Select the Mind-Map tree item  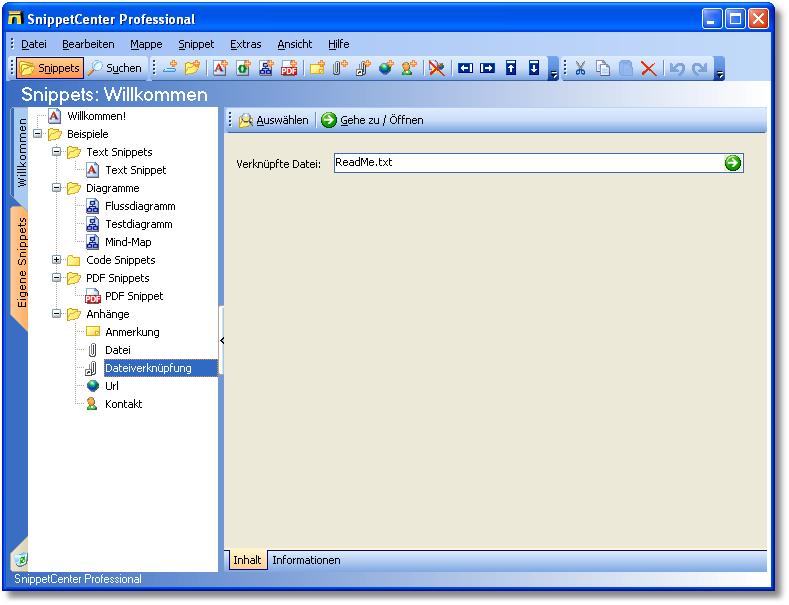(128, 242)
